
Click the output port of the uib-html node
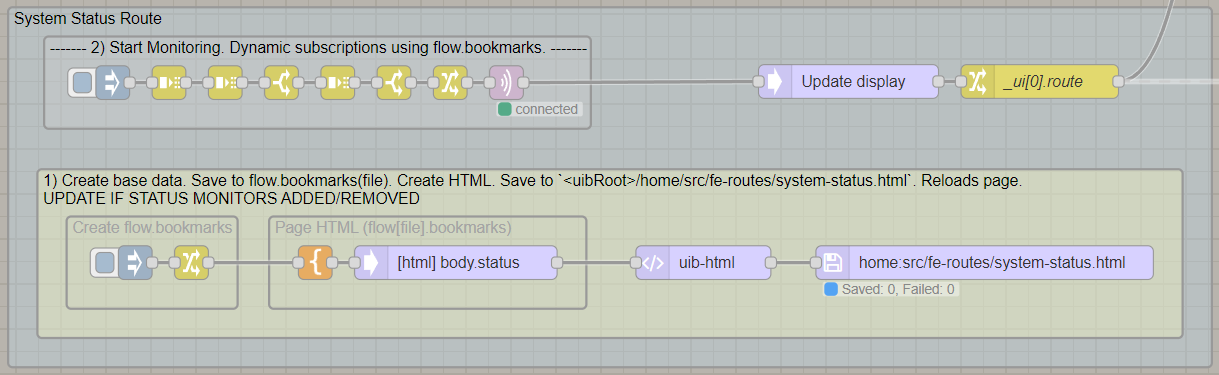pyautogui.click(x=771, y=263)
